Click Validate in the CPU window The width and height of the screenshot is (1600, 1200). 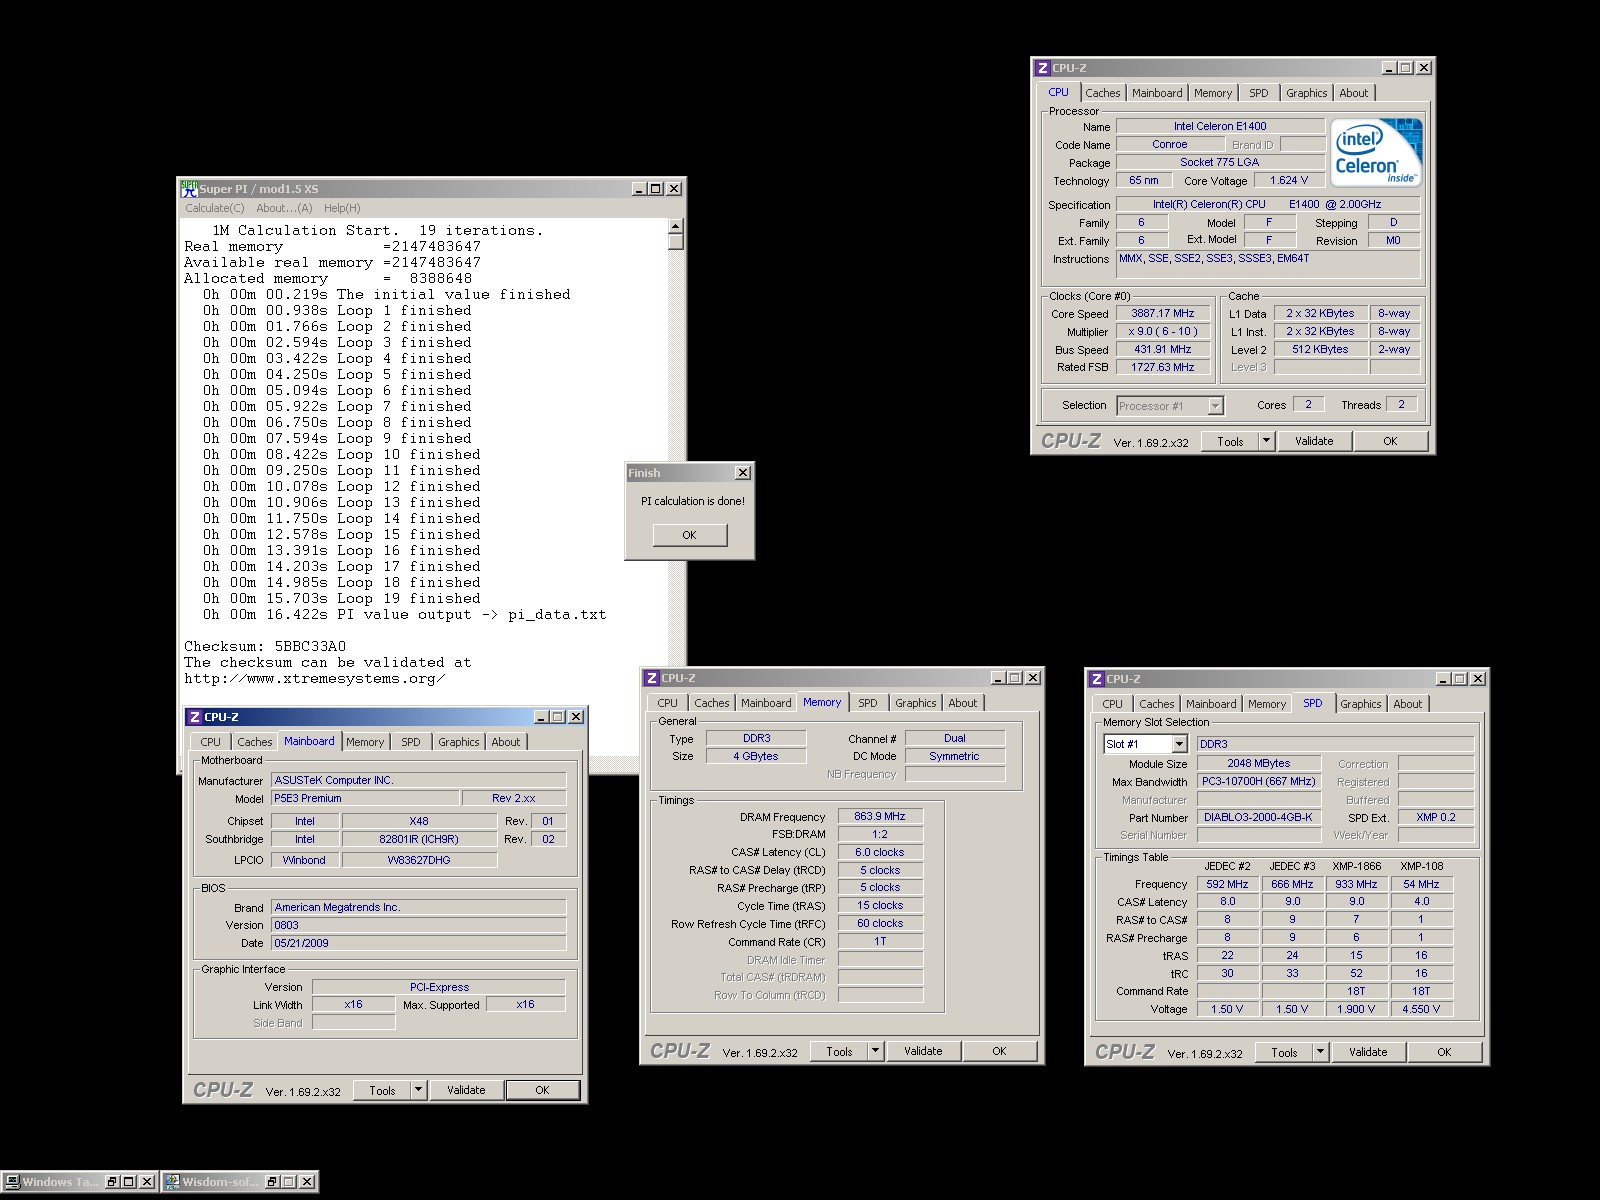[x=1314, y=441]
